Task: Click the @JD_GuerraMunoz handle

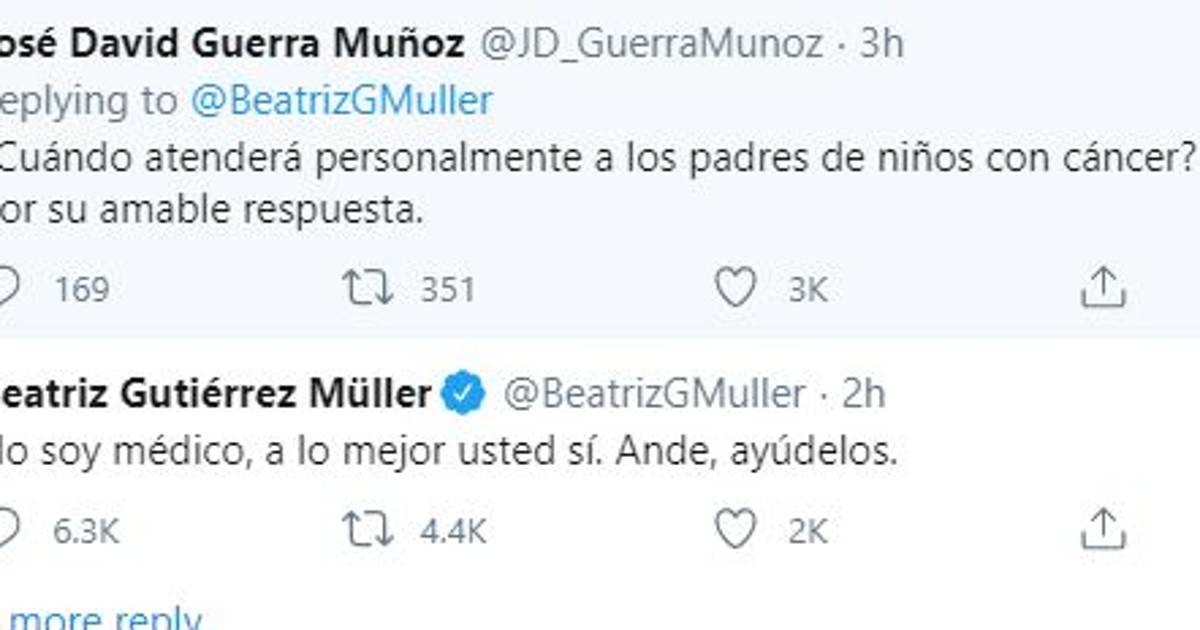Action: [653, 44]
